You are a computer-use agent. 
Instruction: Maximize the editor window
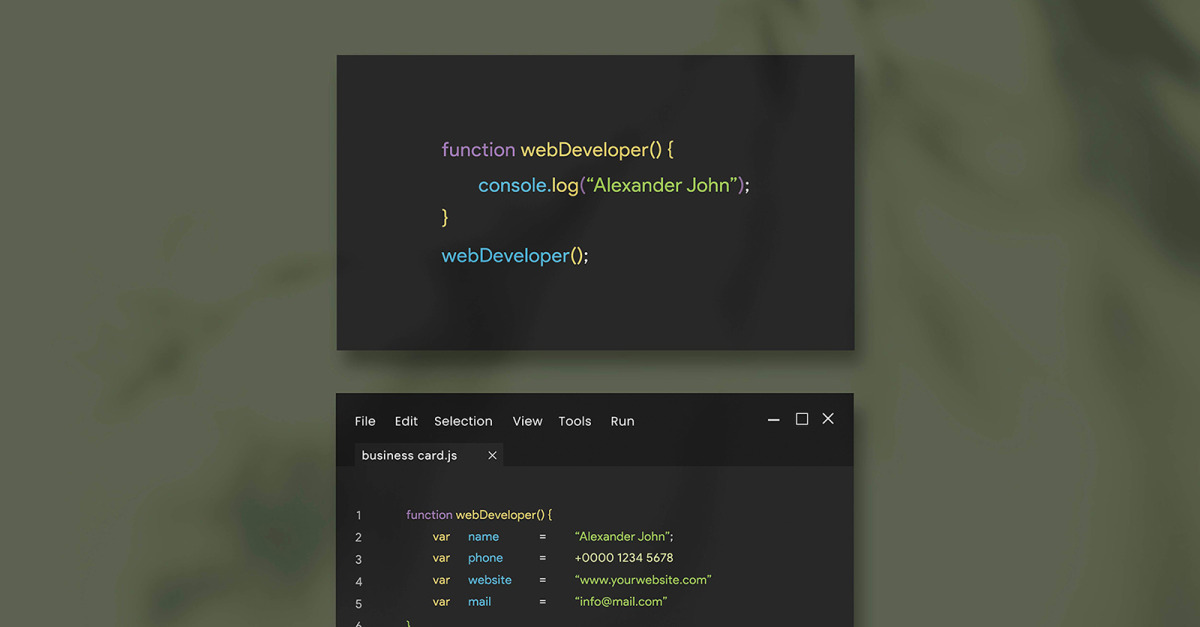pyautogui.click(x=802, y=419)
